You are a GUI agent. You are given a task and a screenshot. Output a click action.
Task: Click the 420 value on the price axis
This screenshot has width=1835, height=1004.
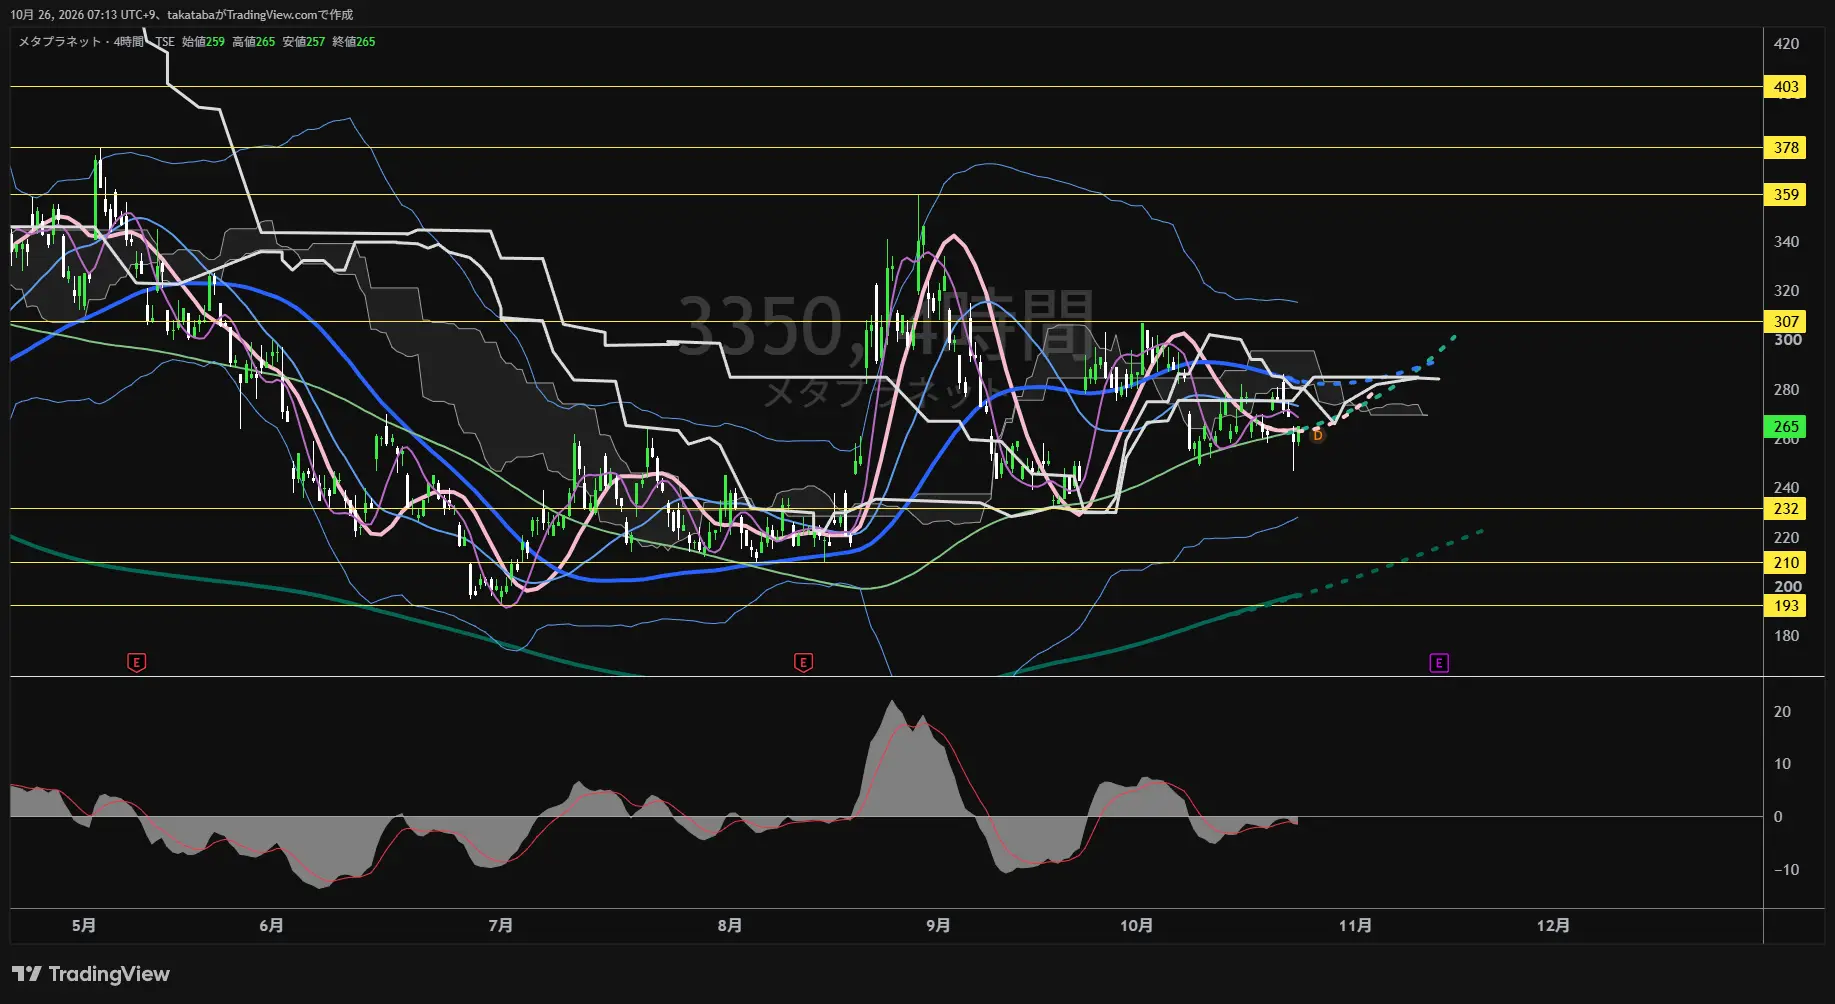coord(1786,44)
